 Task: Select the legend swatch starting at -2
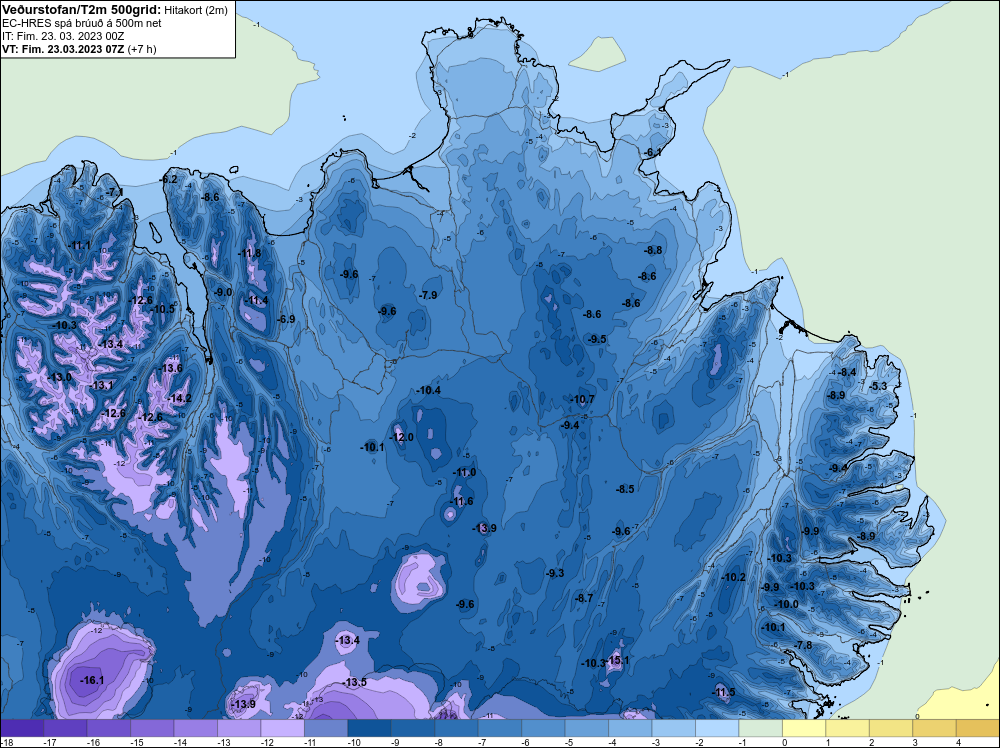pyautogui.click(x=717, y=728)
